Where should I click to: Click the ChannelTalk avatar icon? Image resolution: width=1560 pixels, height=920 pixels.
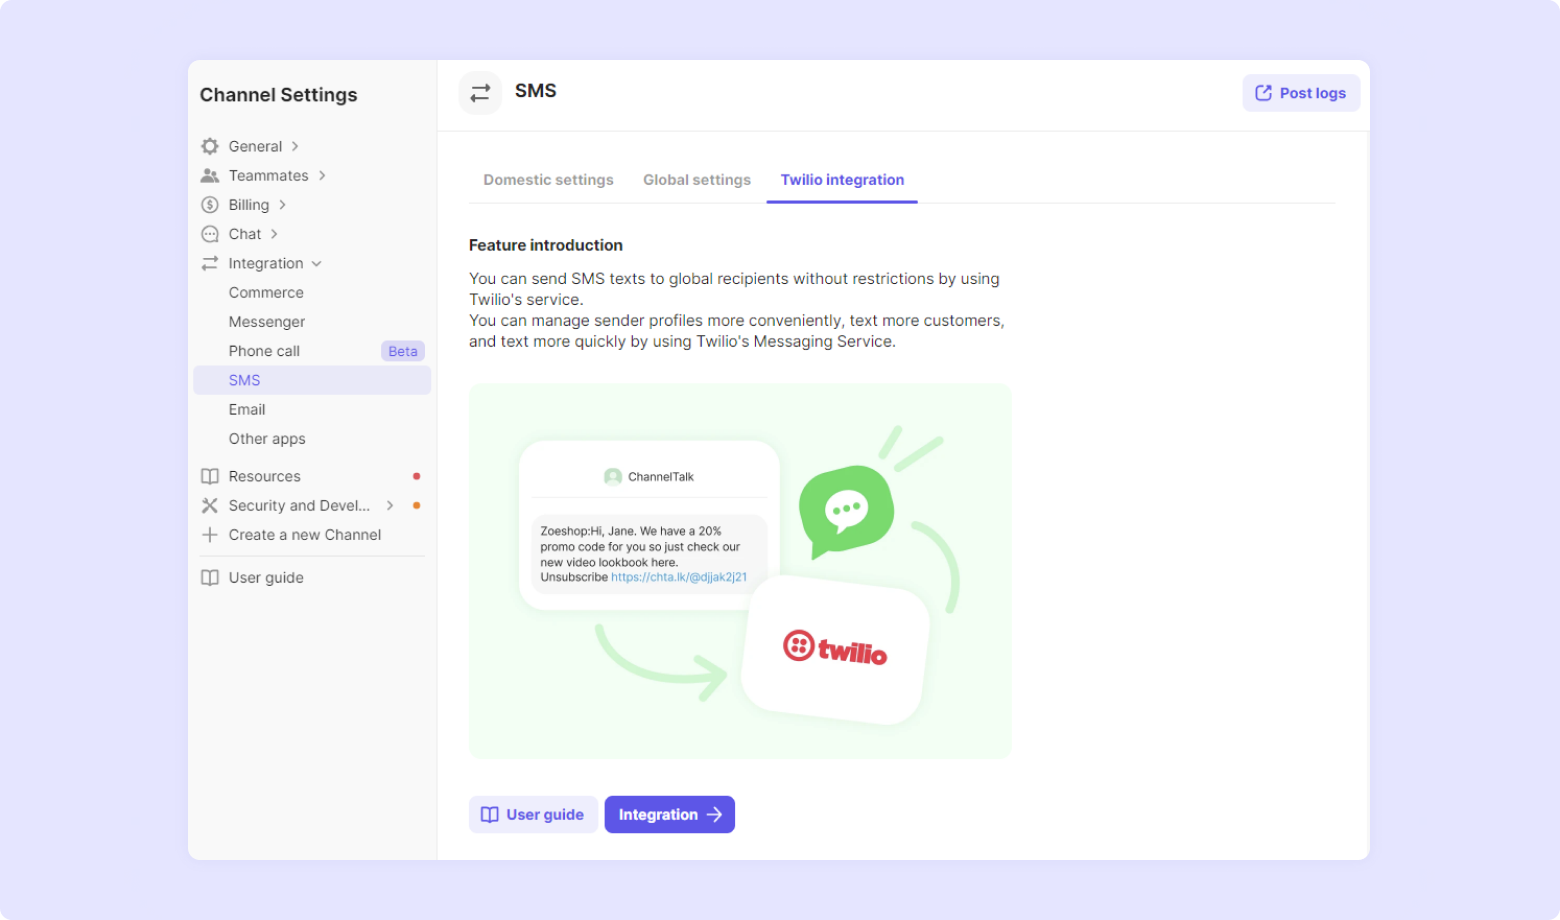coord(613,477)
